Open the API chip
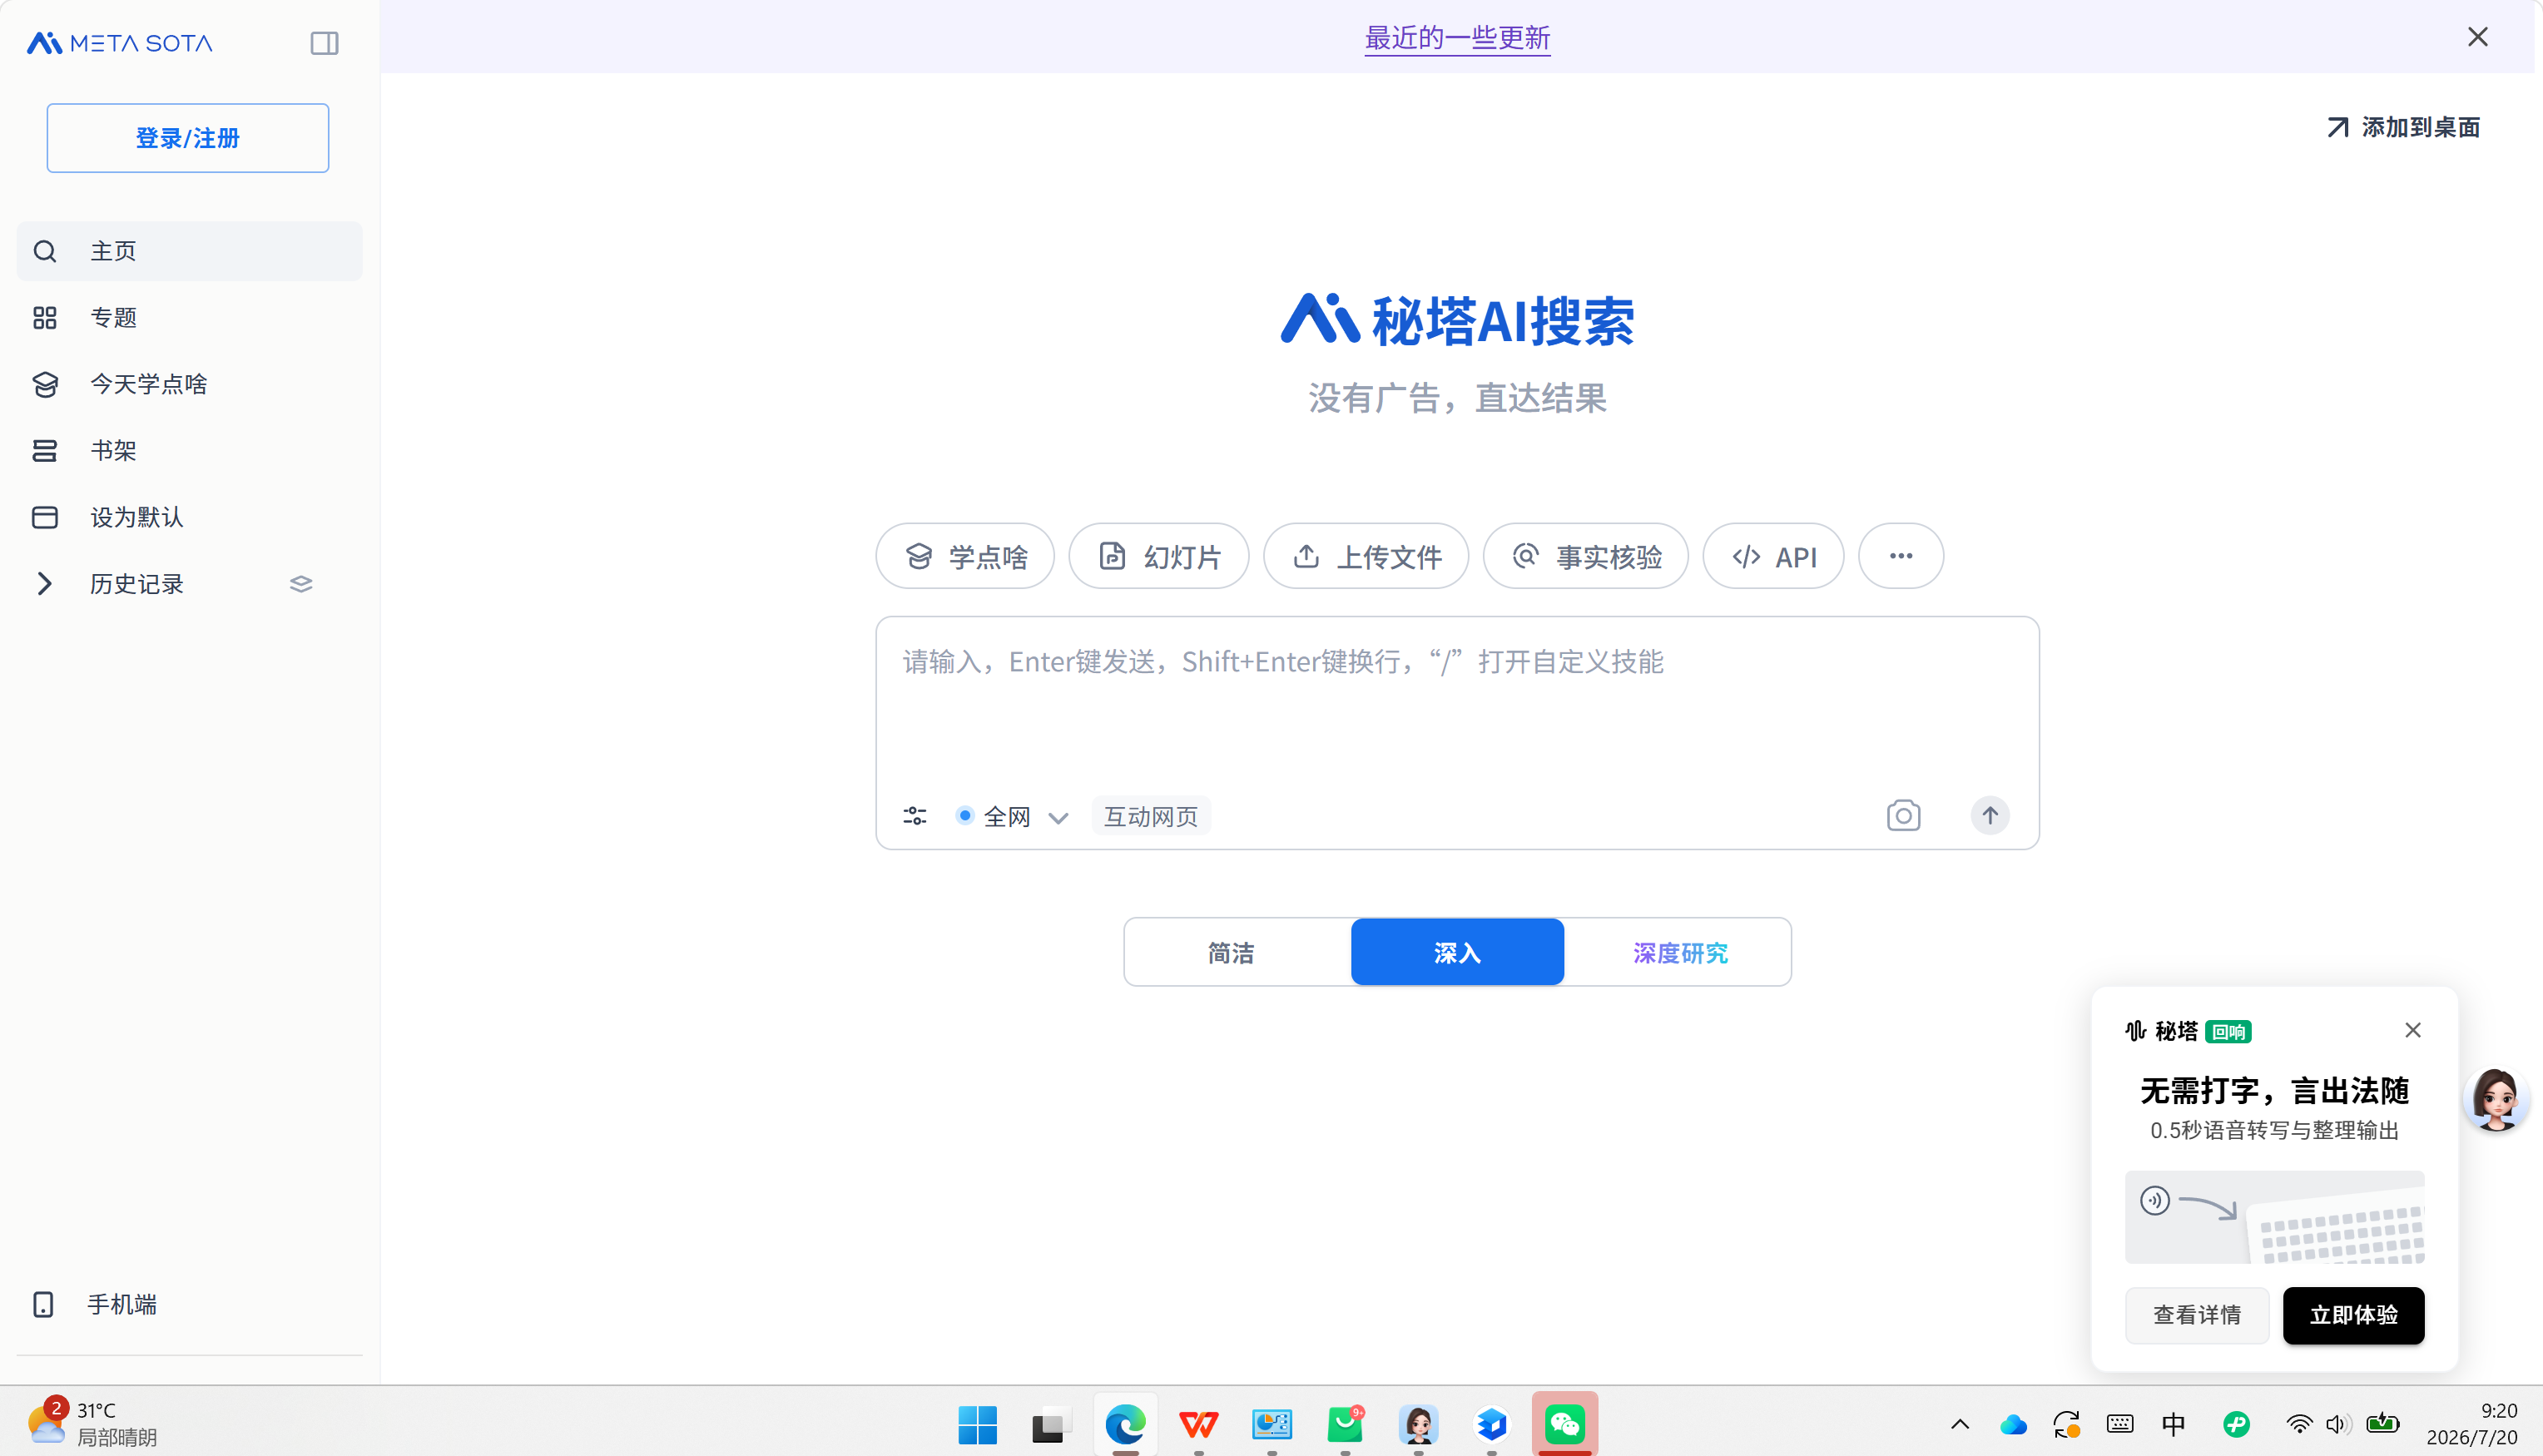2543x1456 pixels. click(1773, 556)
